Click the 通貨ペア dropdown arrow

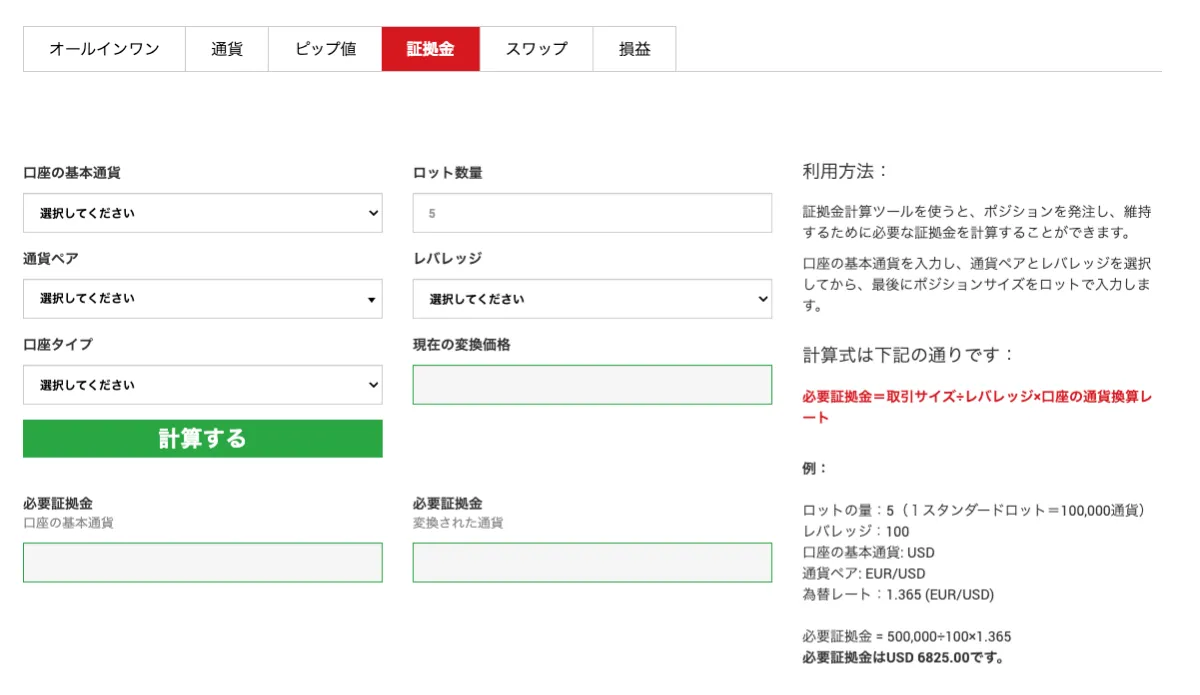pos(371,298)
